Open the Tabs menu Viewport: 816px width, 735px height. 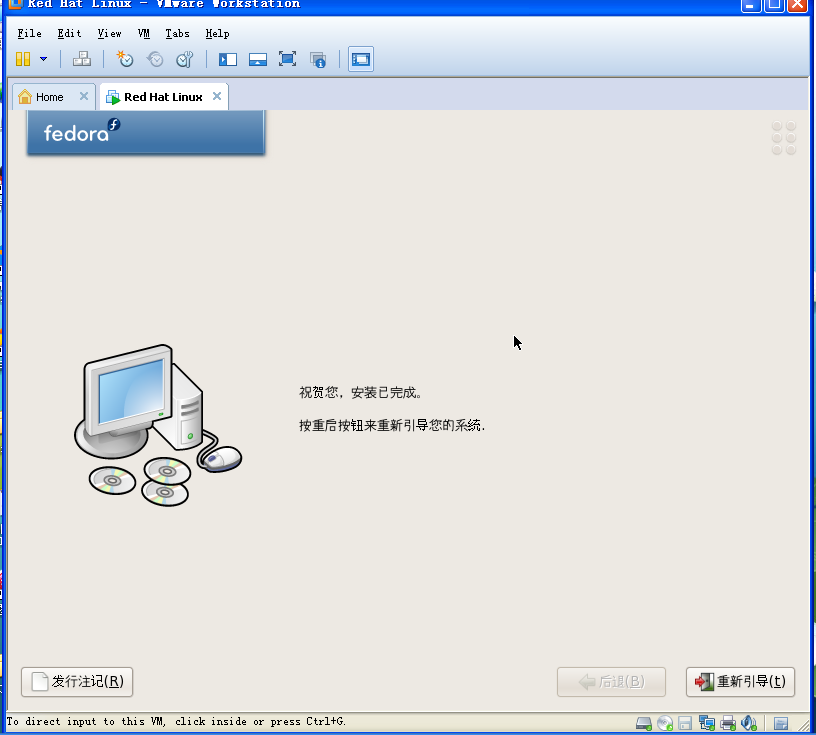[177, 33]
